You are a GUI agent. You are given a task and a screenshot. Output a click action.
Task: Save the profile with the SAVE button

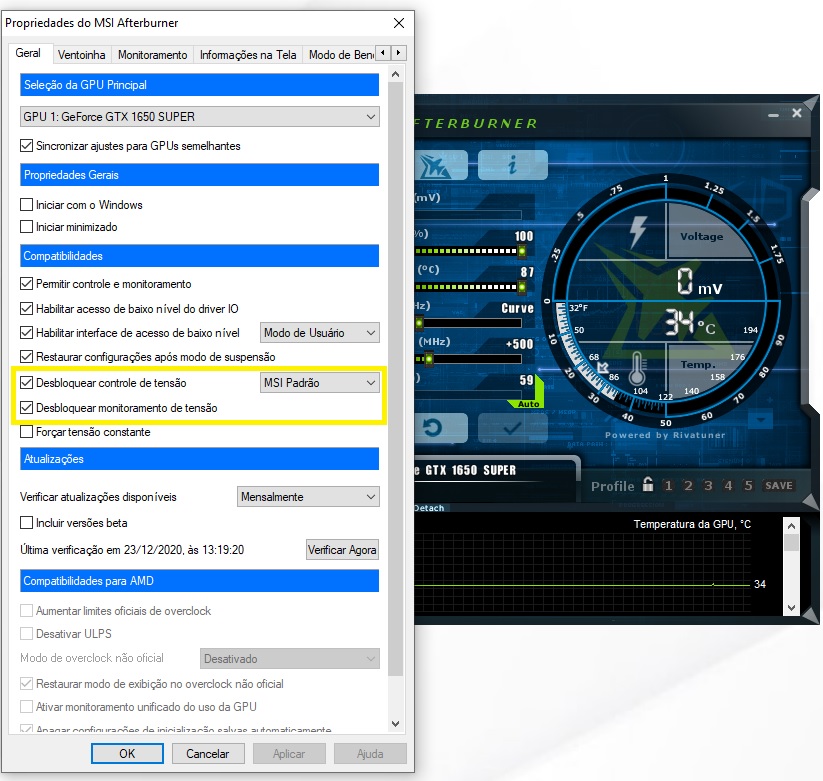pyautogui.click(x=778, y=486)
